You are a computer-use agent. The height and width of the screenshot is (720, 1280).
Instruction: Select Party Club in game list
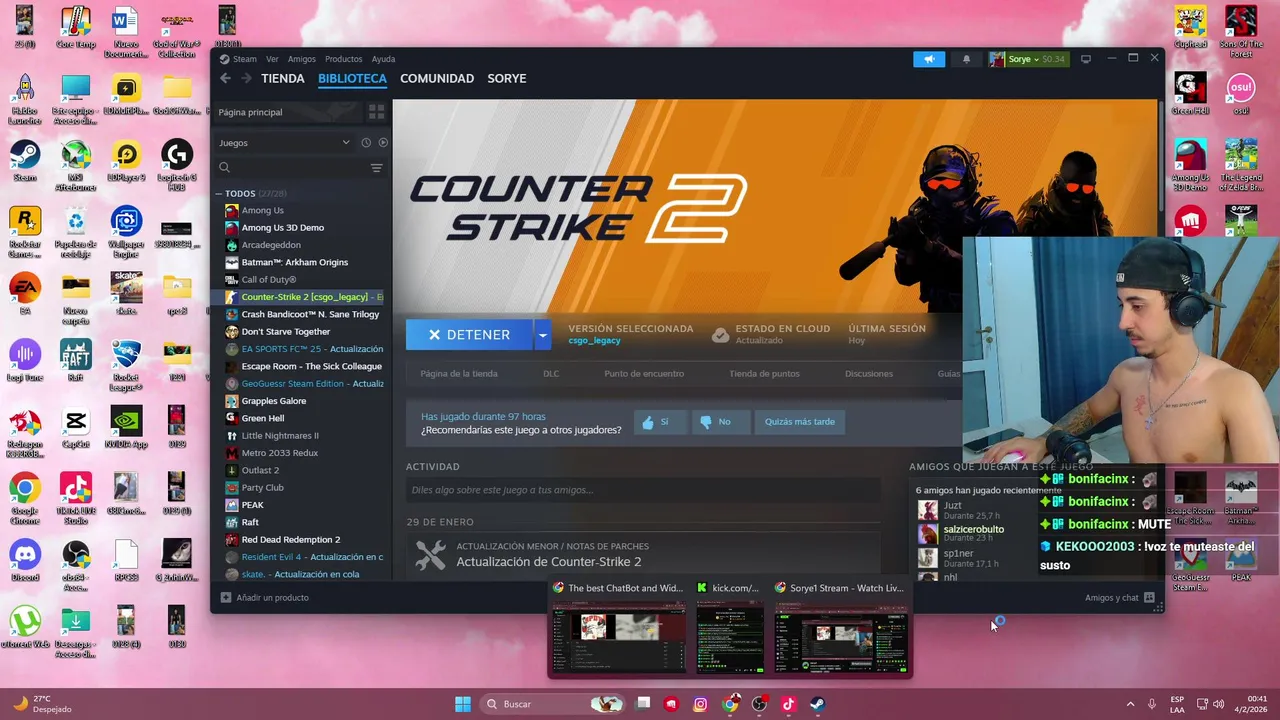coord(263,488)
